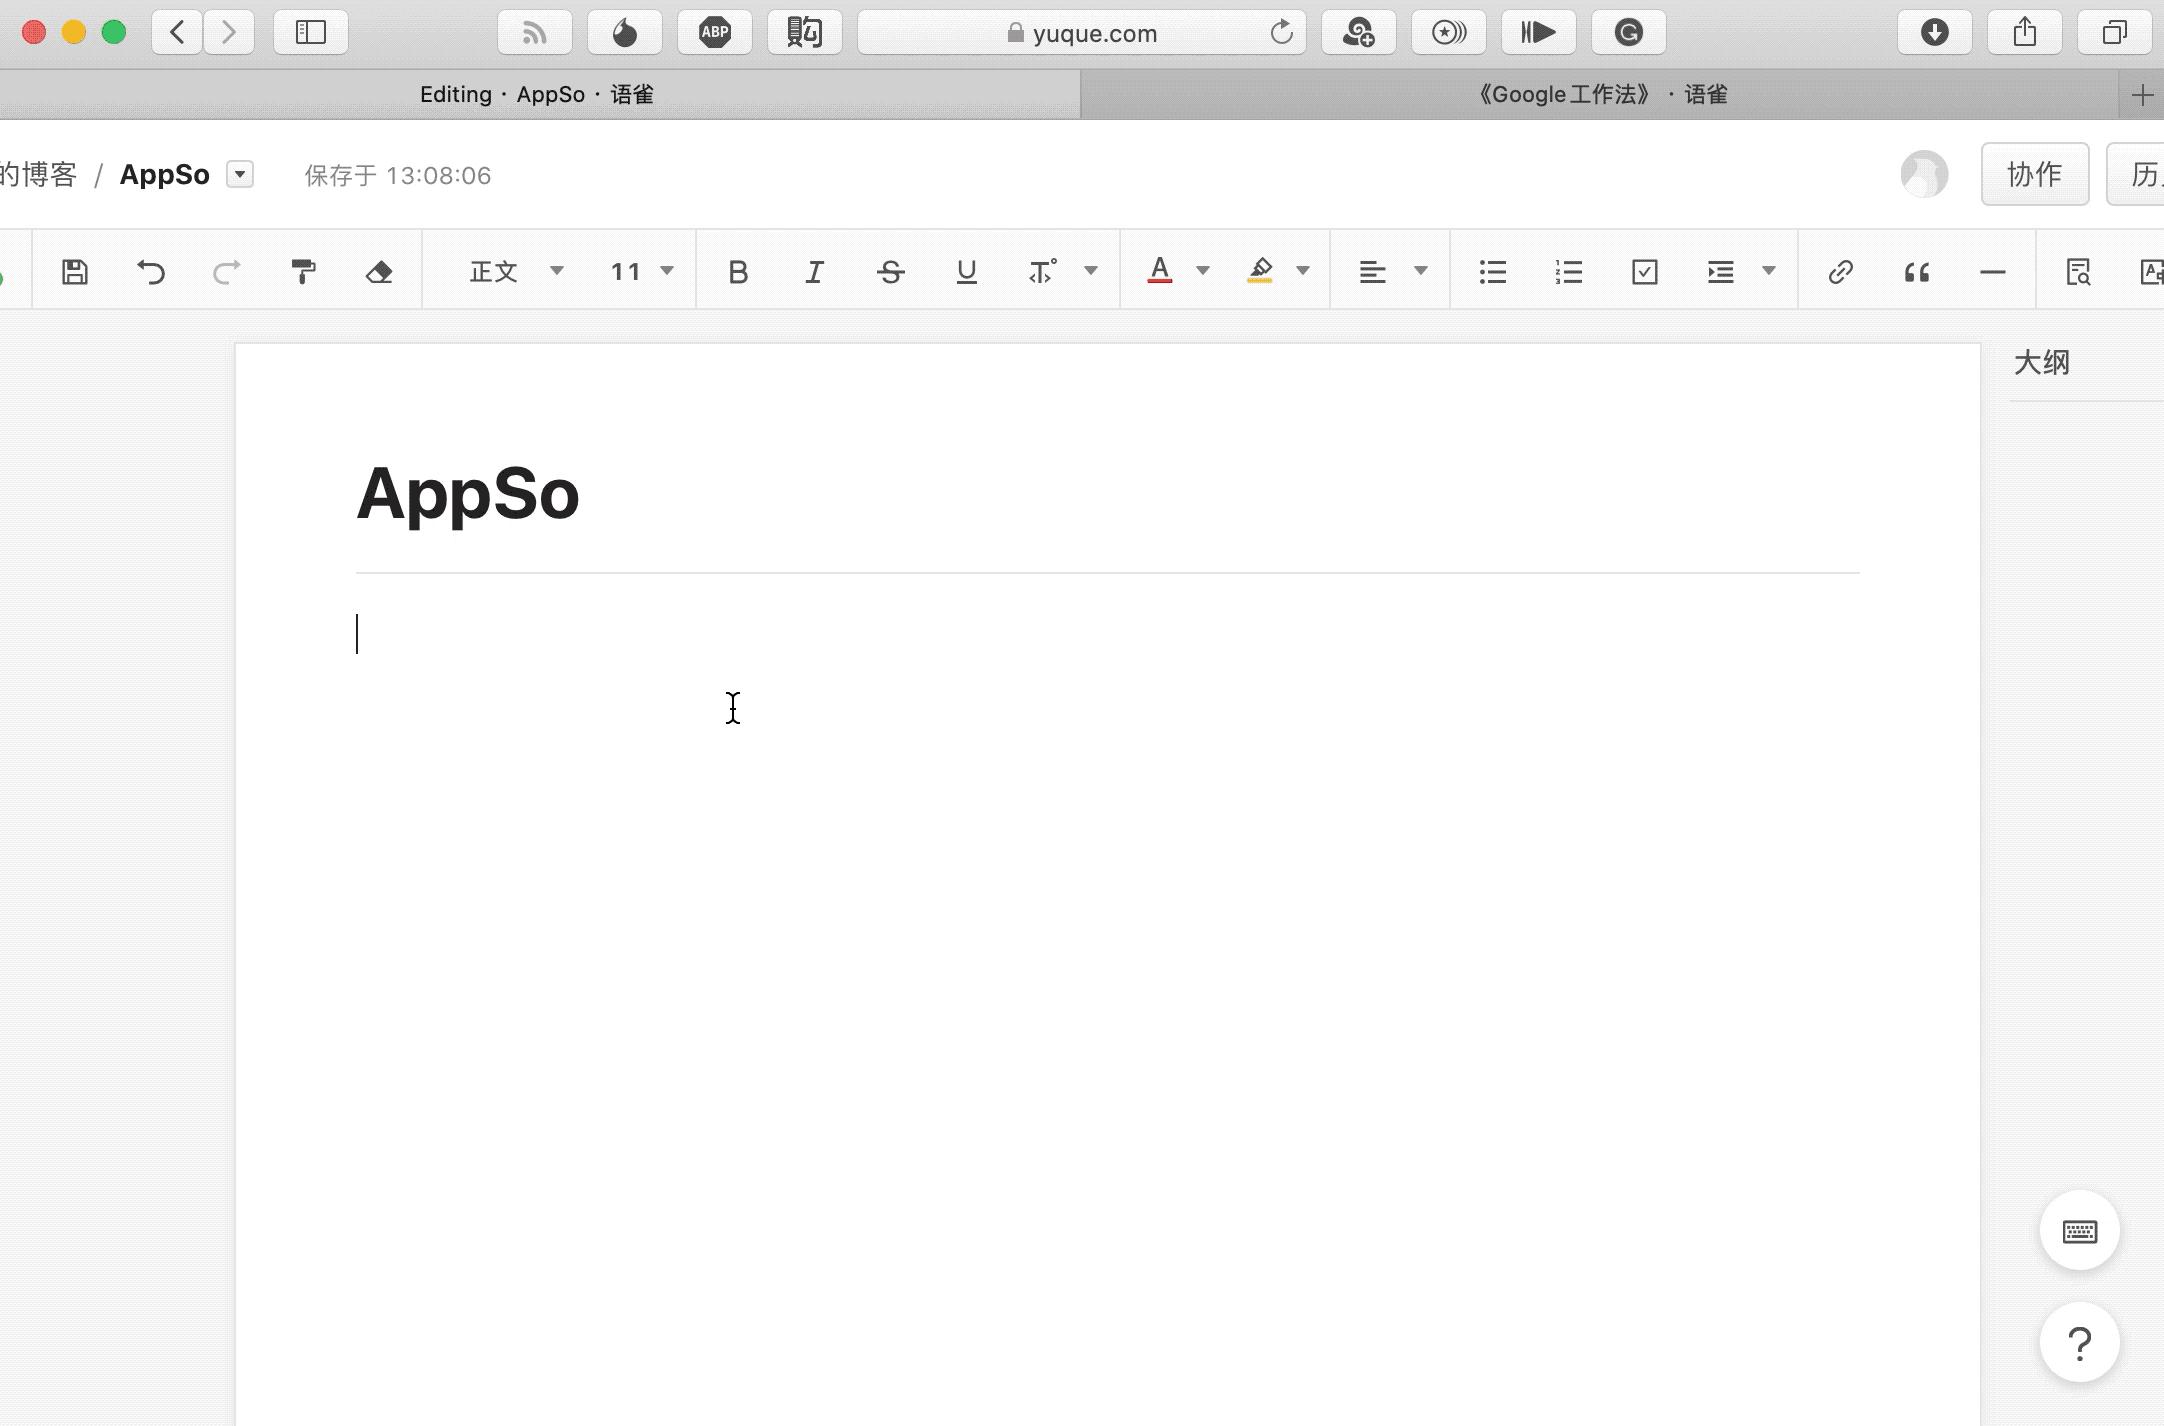Switch to the 《Google工作法》 tab
2164x1426 pixels.
pyautogui.click(x=1600, y=95)
